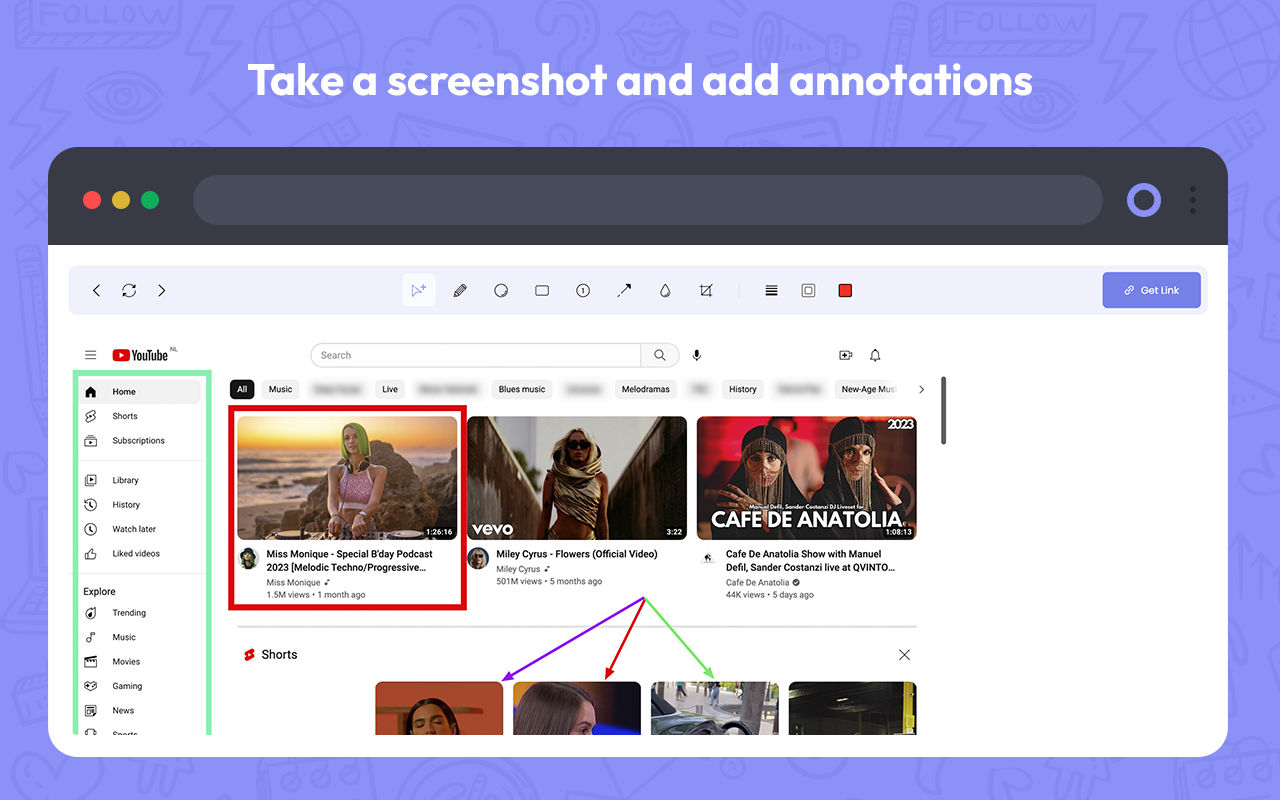Screen dimensions: 1280x800
Task: Open the red color swatch
Action: click(x=845, y=291)
